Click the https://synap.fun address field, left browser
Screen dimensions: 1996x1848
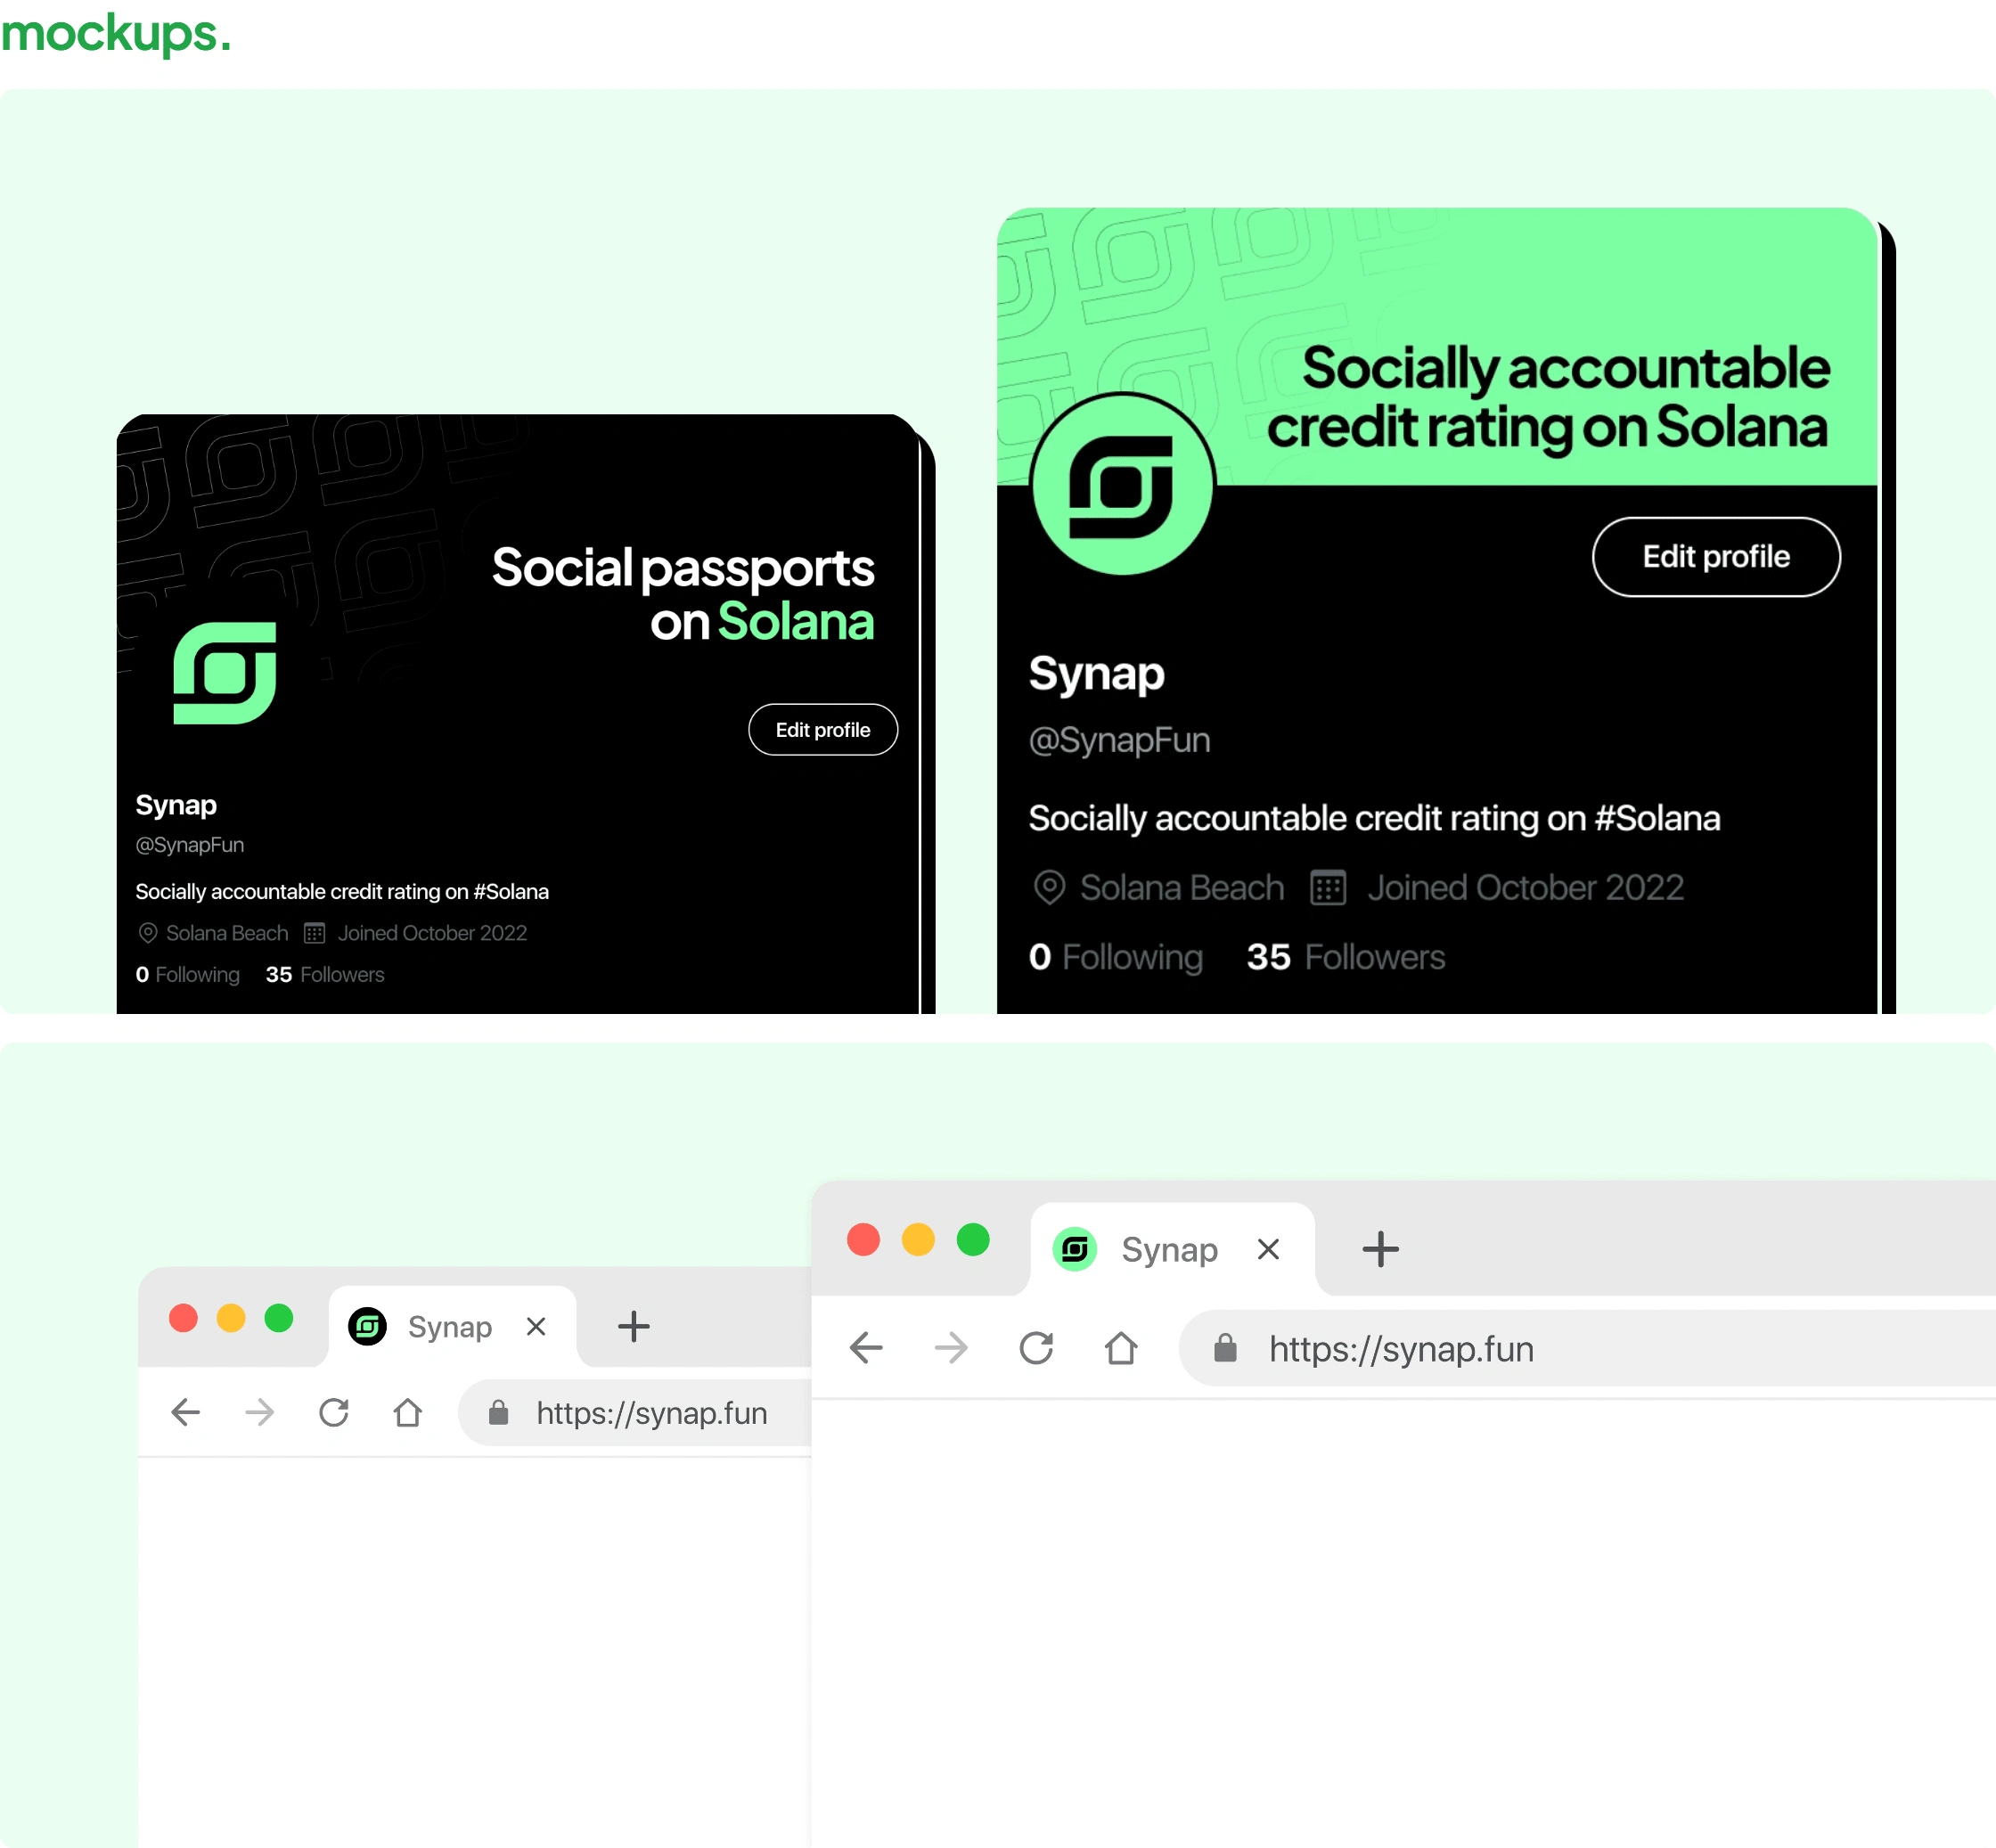[635, 1413]
